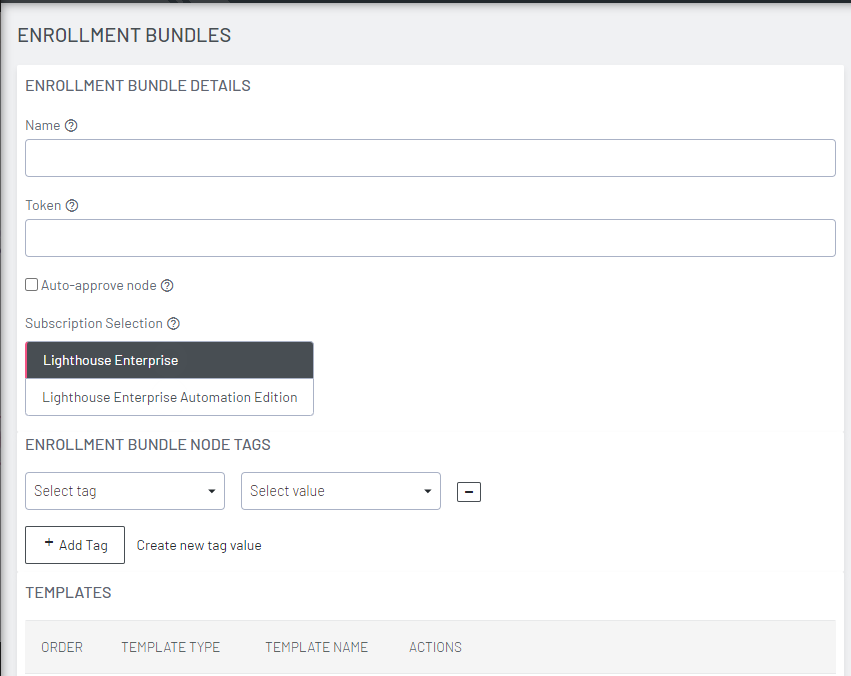Screen dimensions: 851x676
Task: Click the TEMPLATE TYPE column header
Action: point(170,647)
